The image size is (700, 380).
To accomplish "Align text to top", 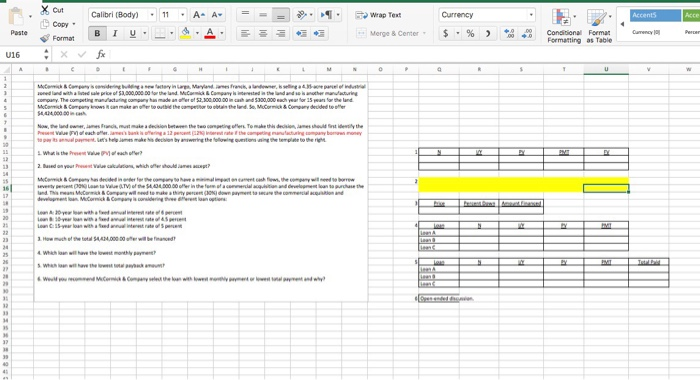I will pyautogui.click(x=245, y=15).
